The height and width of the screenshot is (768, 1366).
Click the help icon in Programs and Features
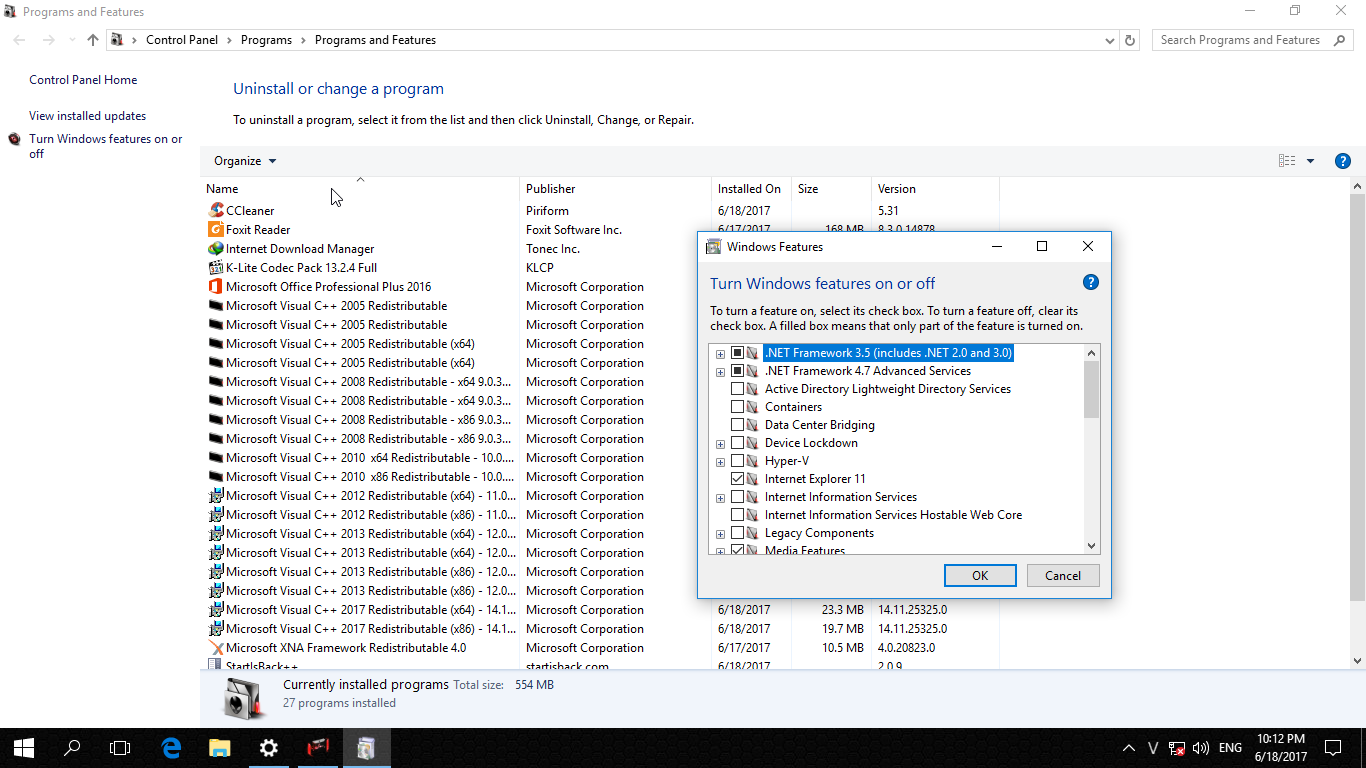click(x=1343, y=161)
